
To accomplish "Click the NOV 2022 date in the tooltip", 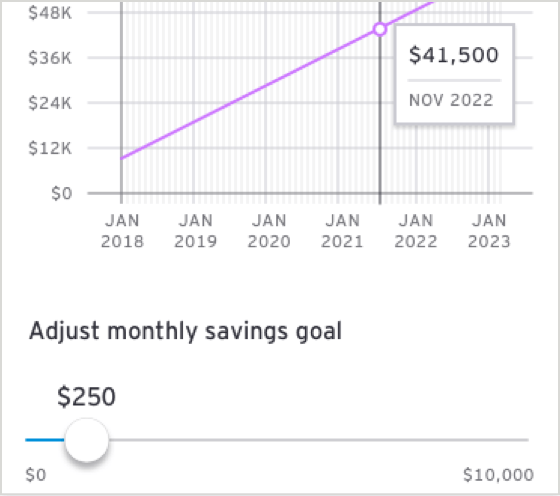I will [x=451, y=100].
